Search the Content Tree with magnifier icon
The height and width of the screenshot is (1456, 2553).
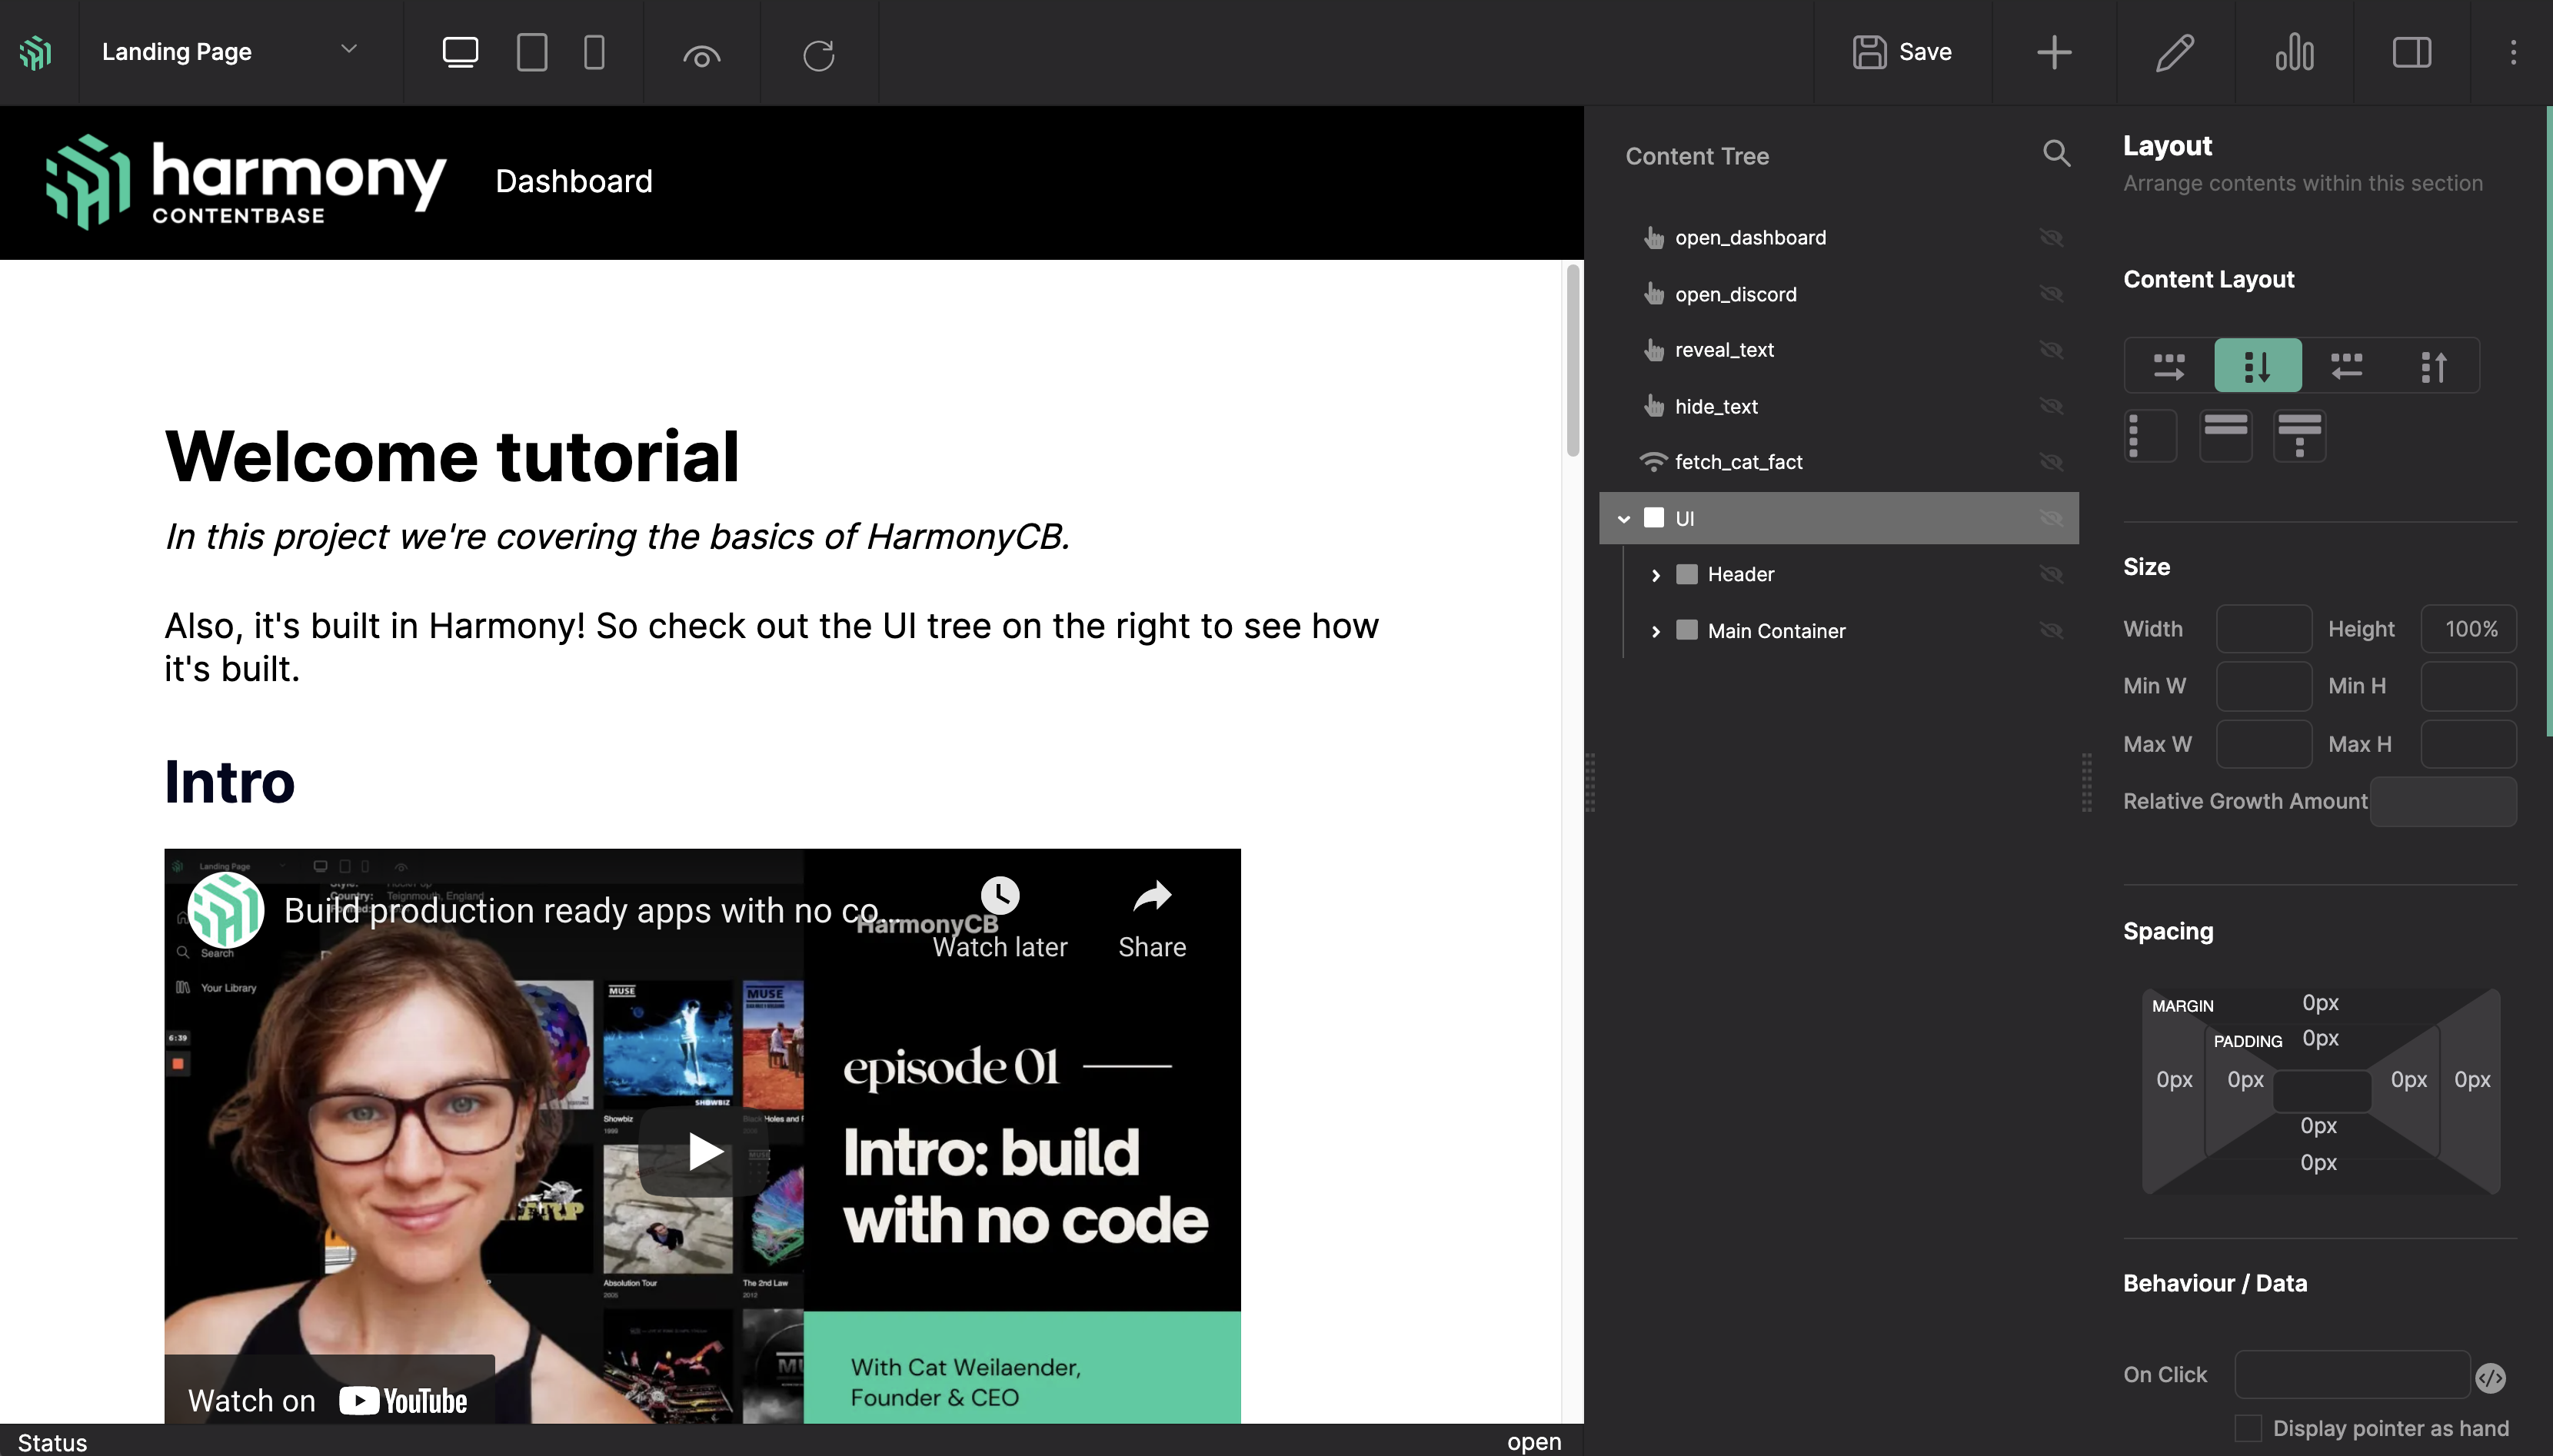point(2056,153)
